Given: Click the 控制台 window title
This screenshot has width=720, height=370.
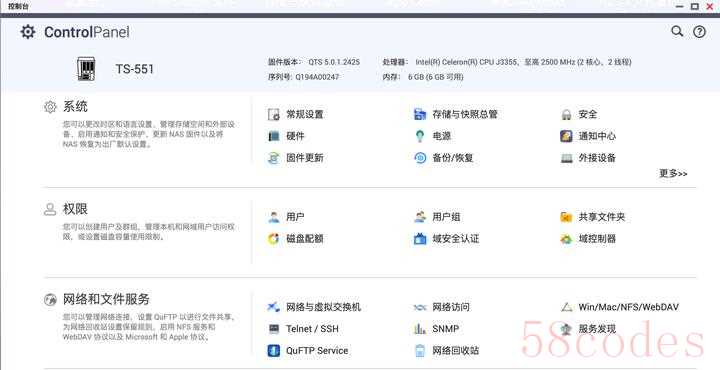Looking at the screenshot, I should click(18, 6).
